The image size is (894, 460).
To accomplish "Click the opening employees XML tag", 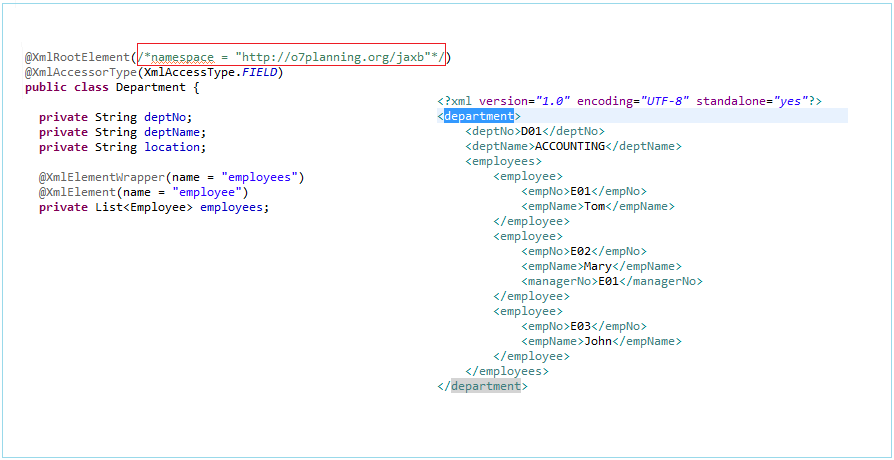I will point(503,161).
